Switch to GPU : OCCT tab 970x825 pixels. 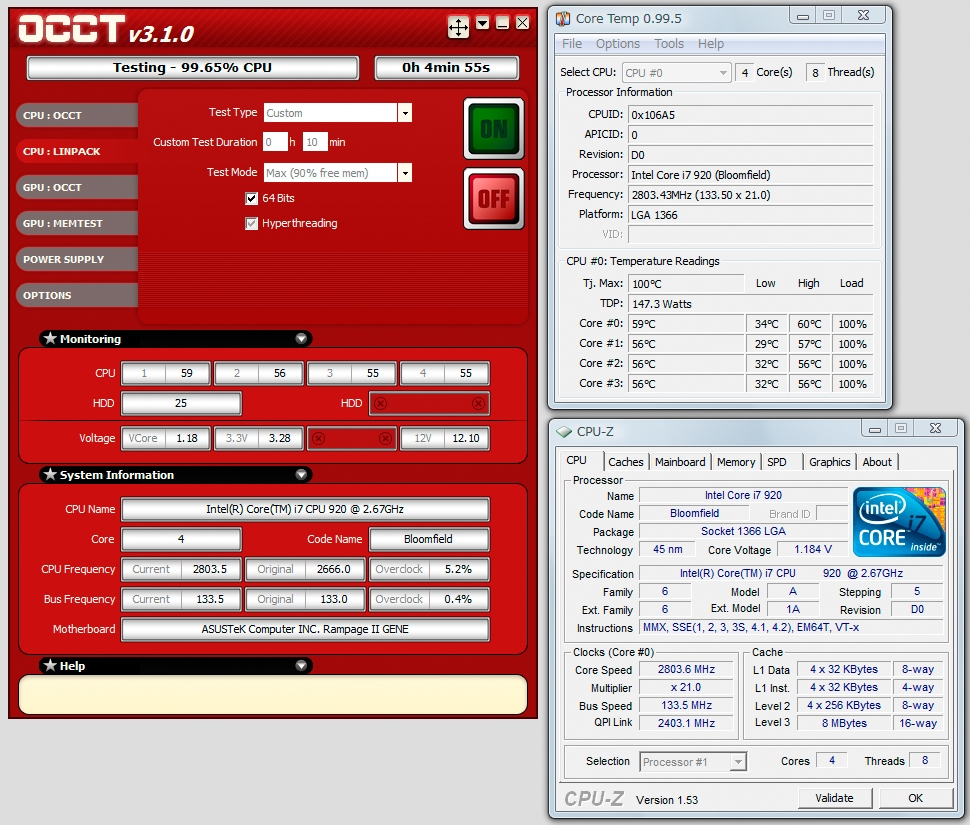77,187
